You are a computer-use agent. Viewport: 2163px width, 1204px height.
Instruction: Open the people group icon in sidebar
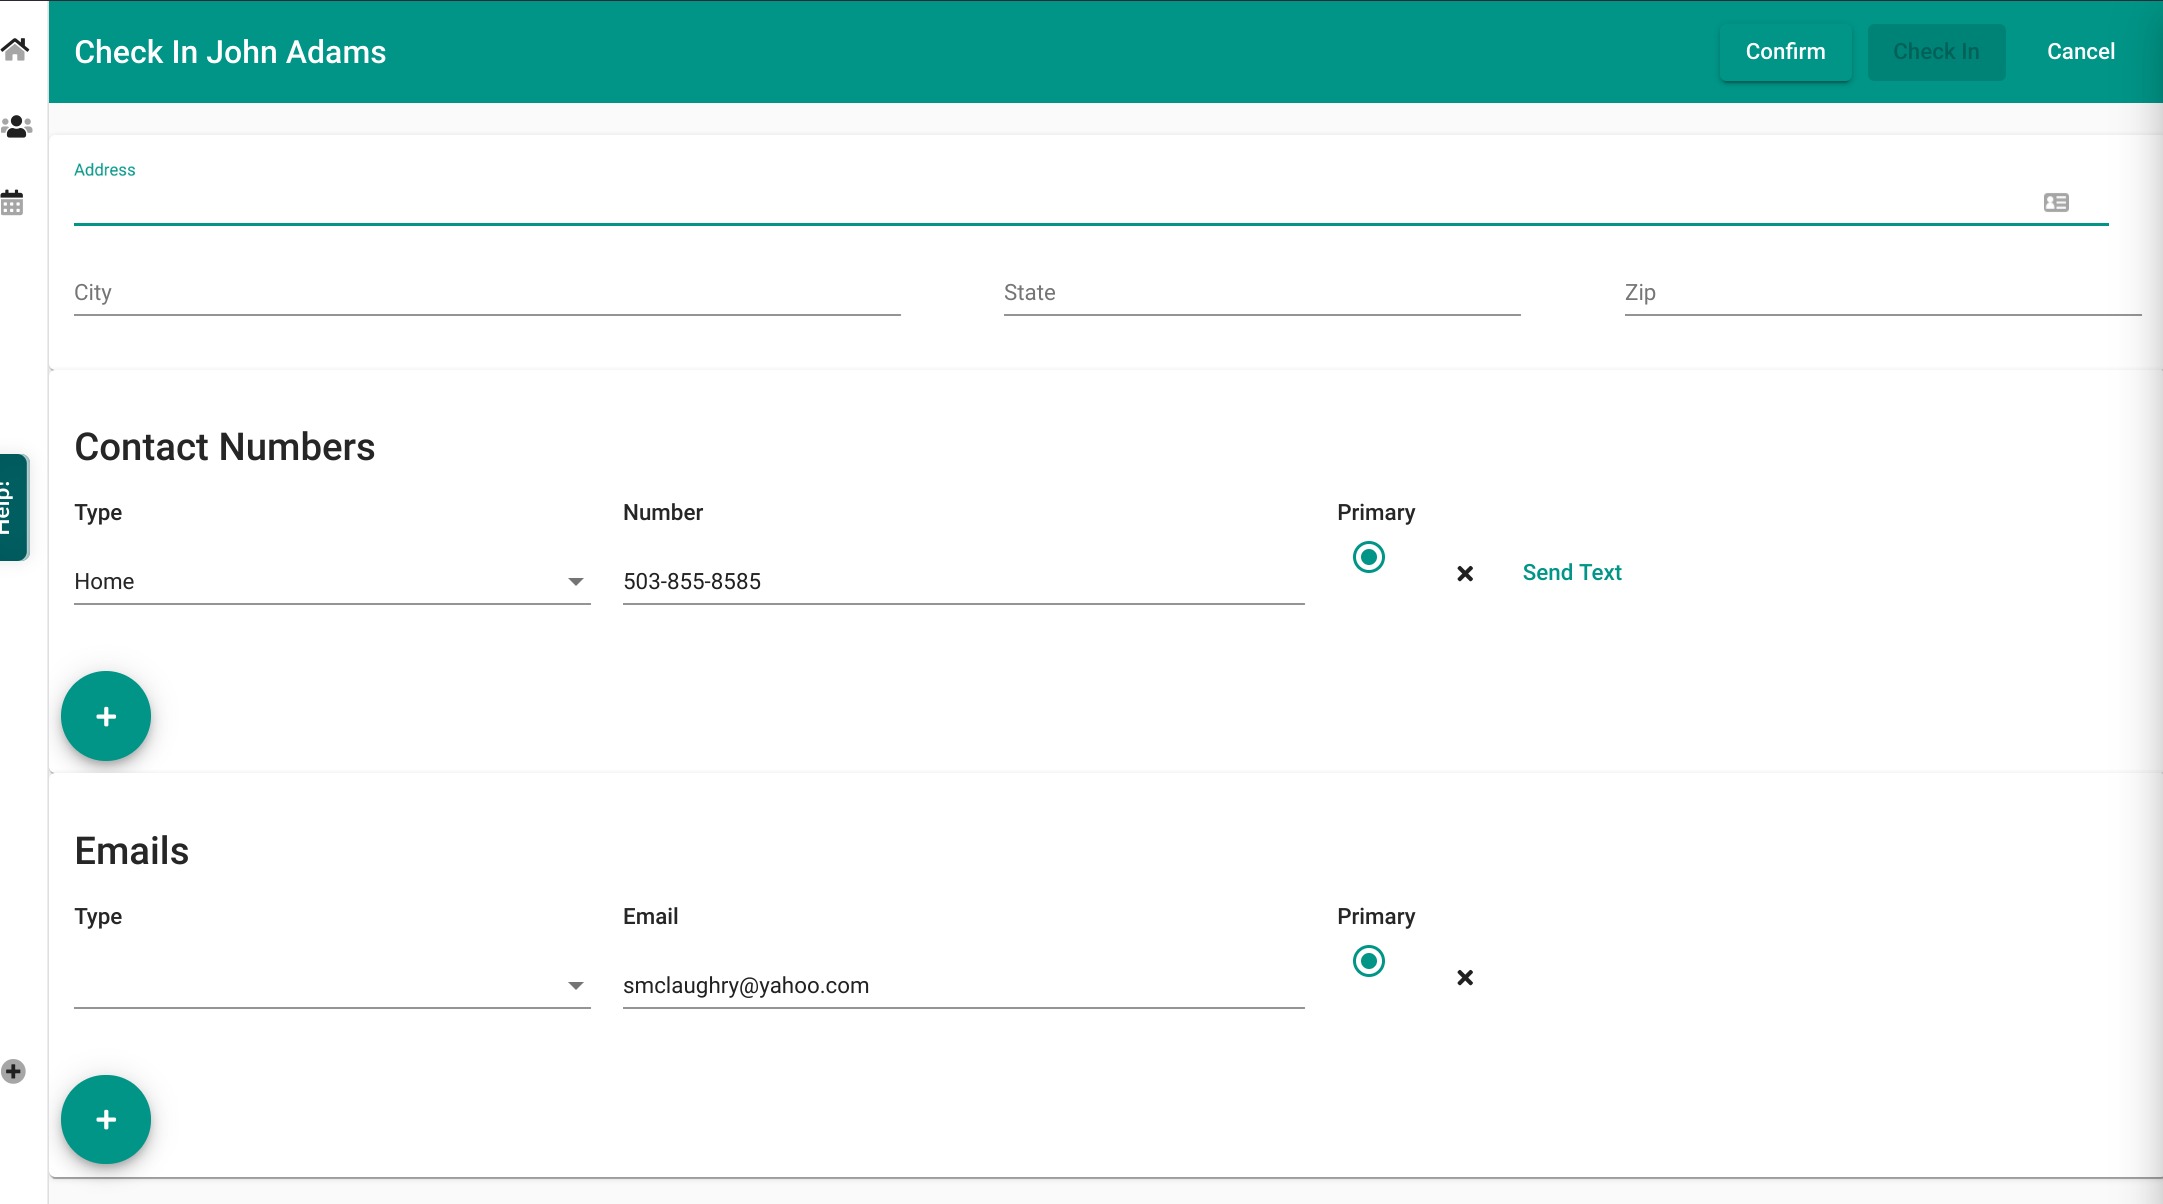pos(16,127)
